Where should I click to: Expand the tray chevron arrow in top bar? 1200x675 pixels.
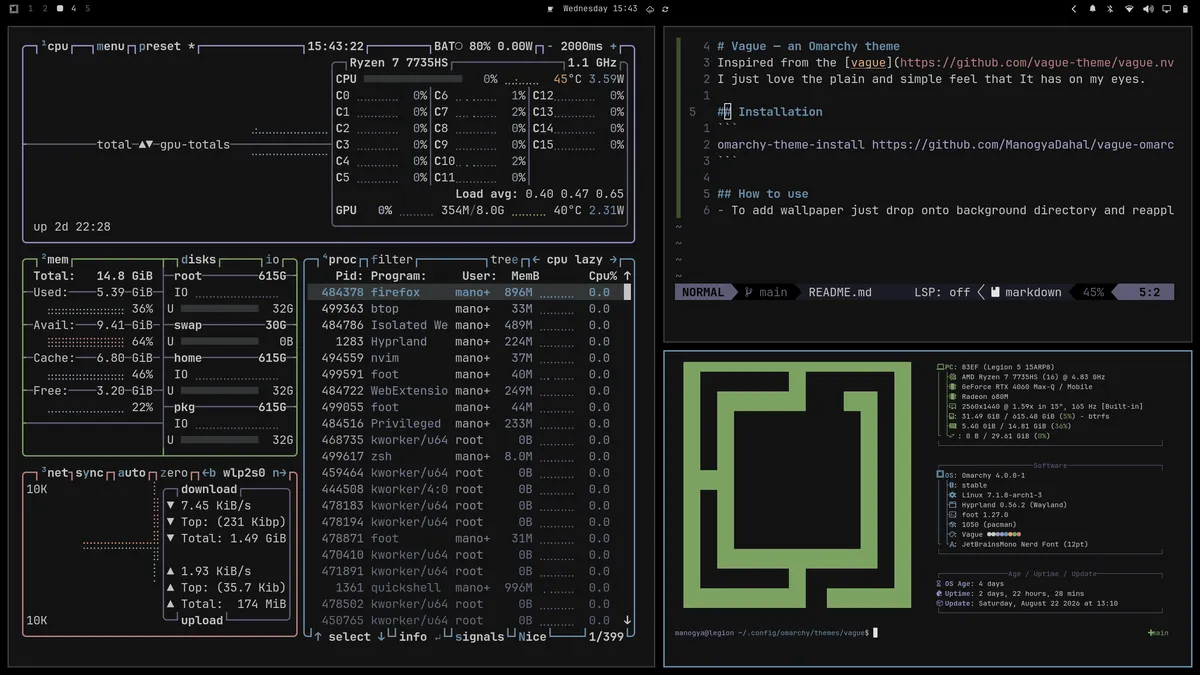pyautogui.click(x=1074, y=9)
